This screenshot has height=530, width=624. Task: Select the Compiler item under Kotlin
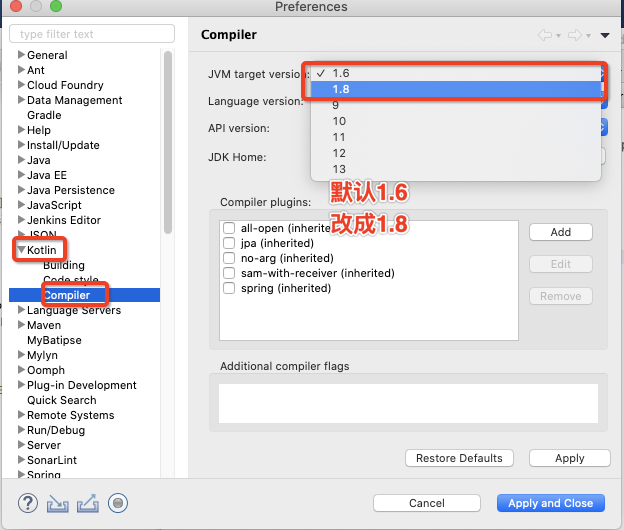point(67,295)
